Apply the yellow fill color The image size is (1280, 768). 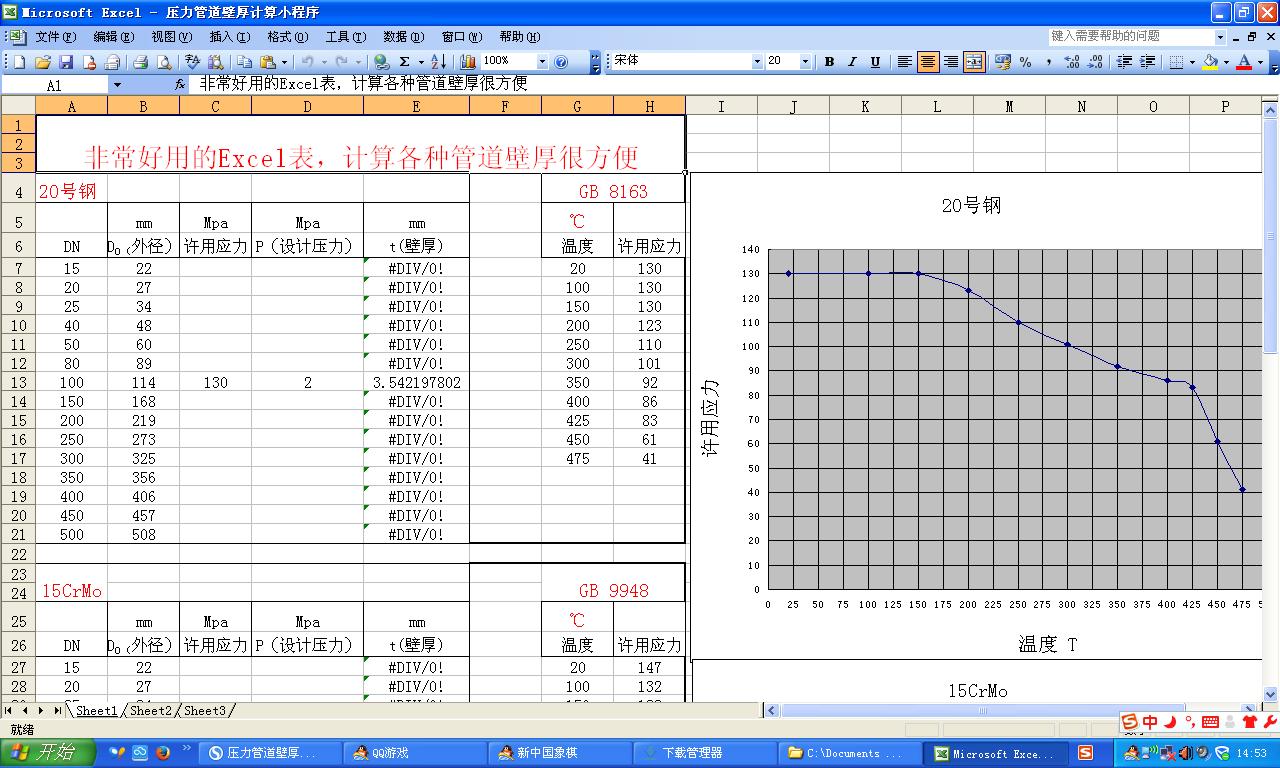tap(1210, 62)
